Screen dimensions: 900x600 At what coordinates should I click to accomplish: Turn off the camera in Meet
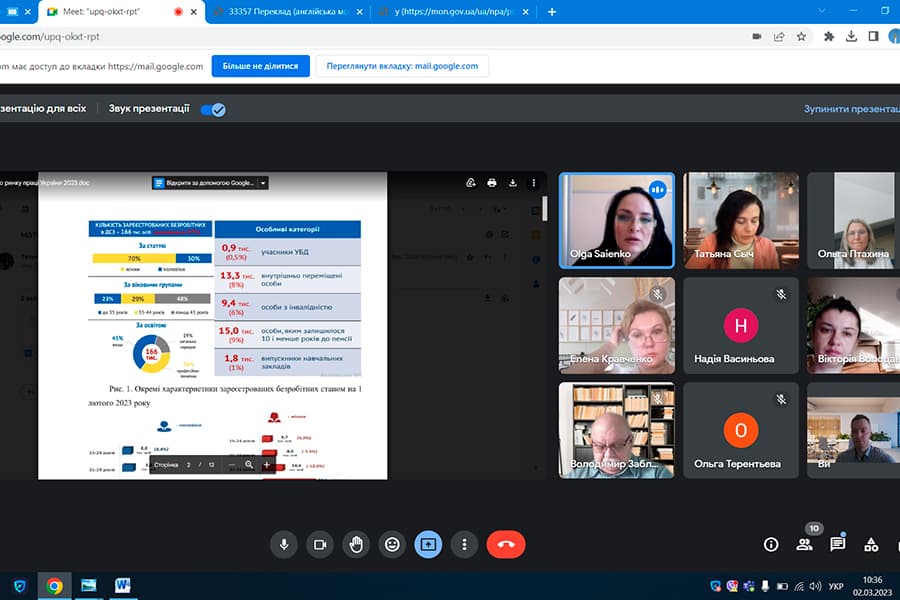pos(320,544)
